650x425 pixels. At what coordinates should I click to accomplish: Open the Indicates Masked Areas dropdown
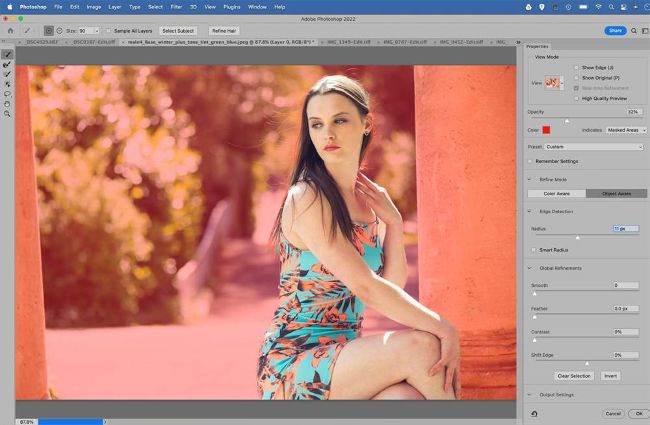[628, 130]
